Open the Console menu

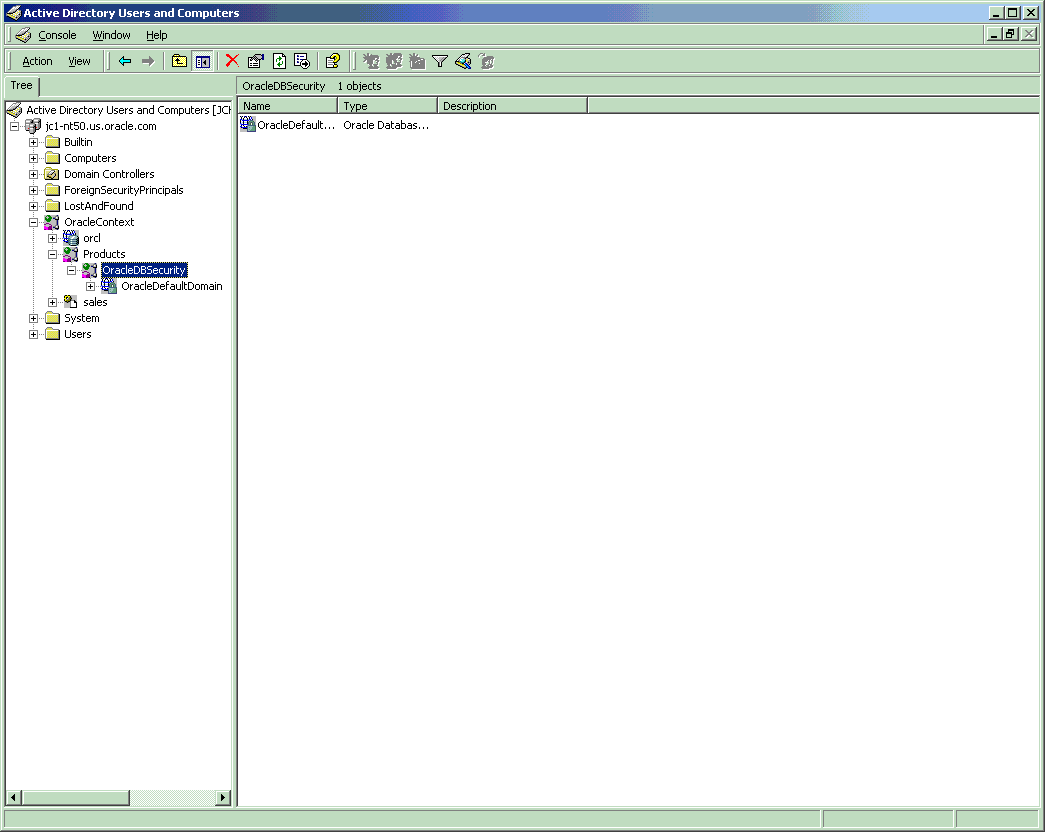[57, 35]
